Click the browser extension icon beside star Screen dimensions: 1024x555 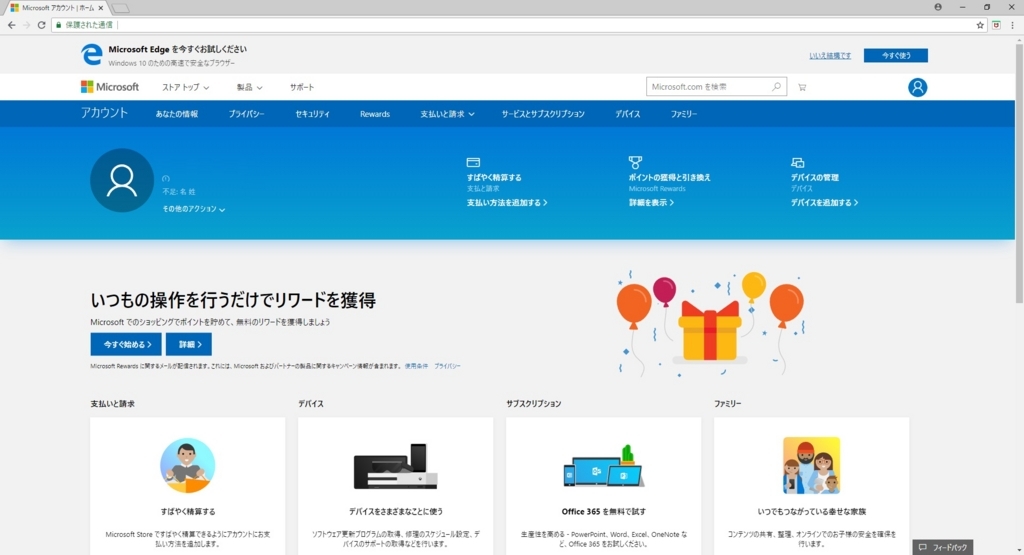(997, 25)
